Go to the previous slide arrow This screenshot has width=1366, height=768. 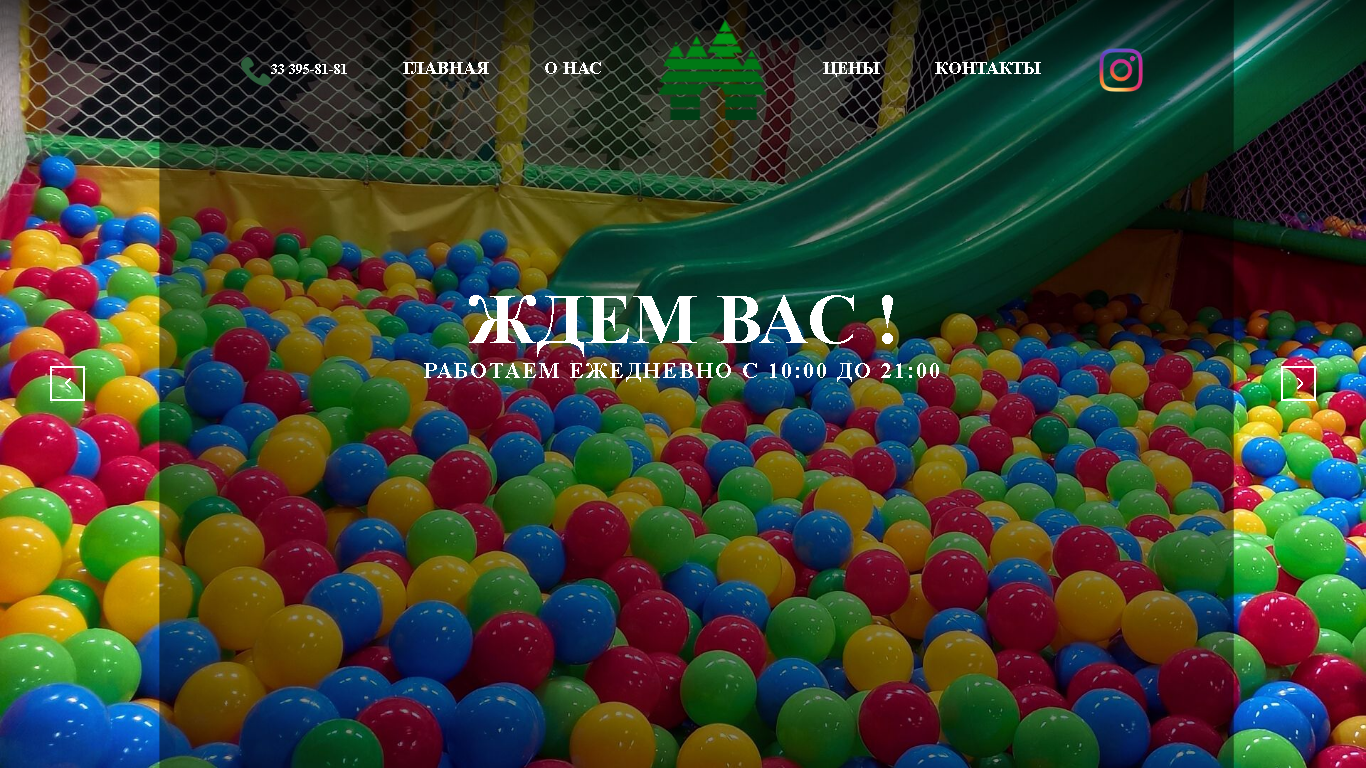click(67, 383)
